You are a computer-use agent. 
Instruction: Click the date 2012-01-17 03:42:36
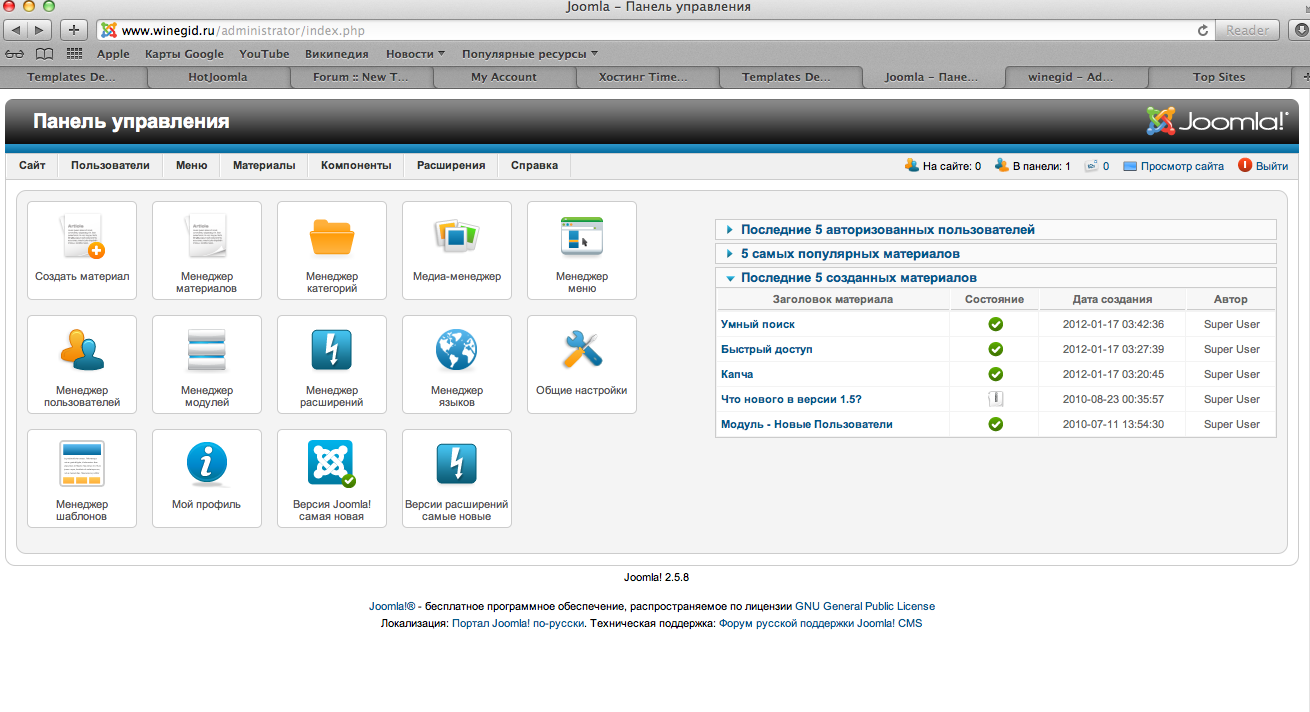[1112, 324]
